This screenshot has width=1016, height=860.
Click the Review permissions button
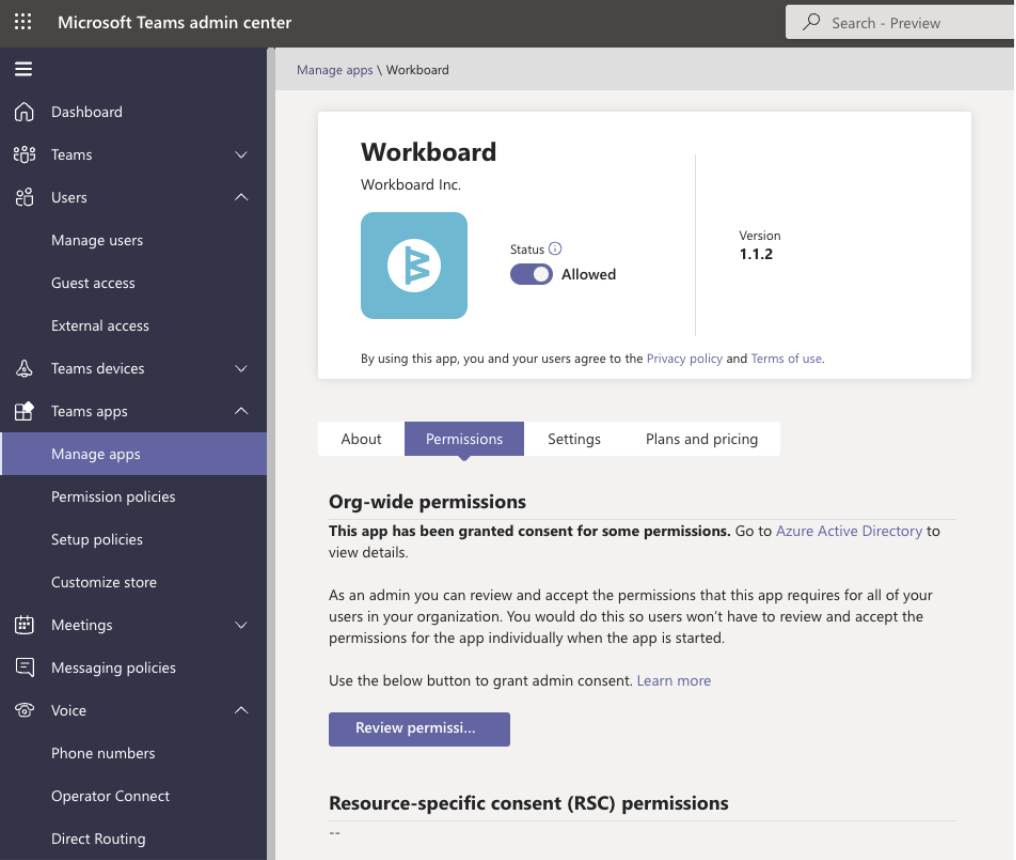tap(419, 729)
